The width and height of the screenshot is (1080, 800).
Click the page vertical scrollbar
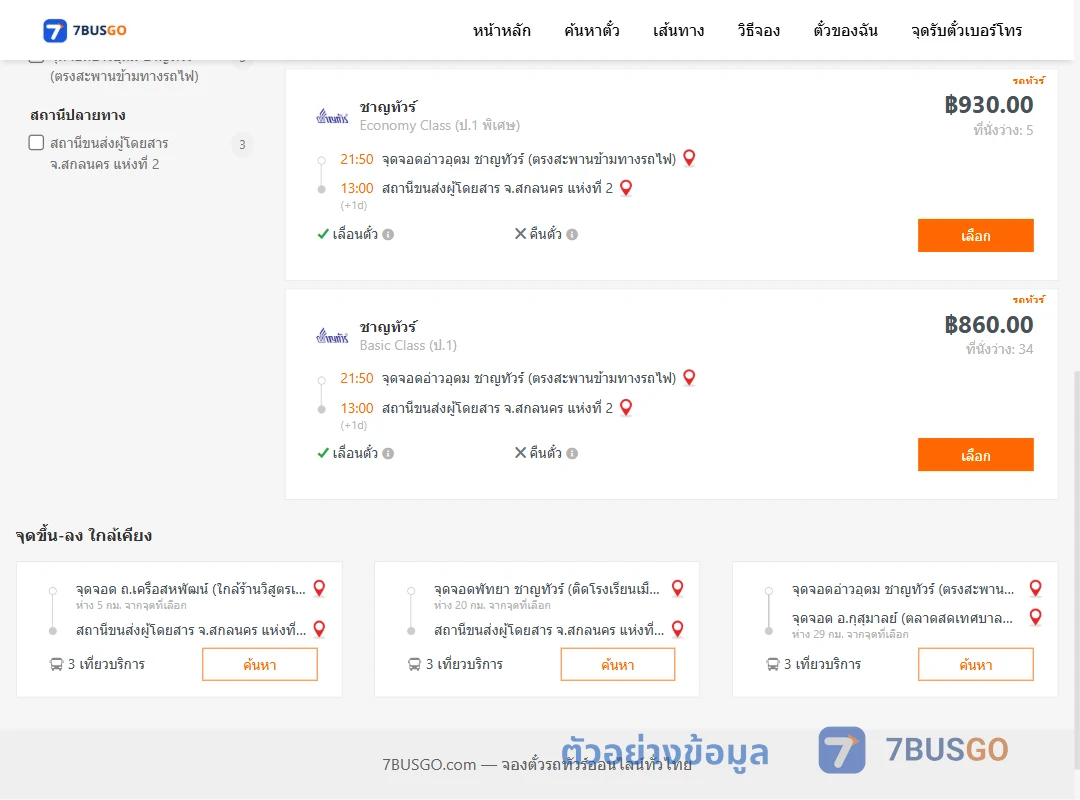(x=1076, y=569)
